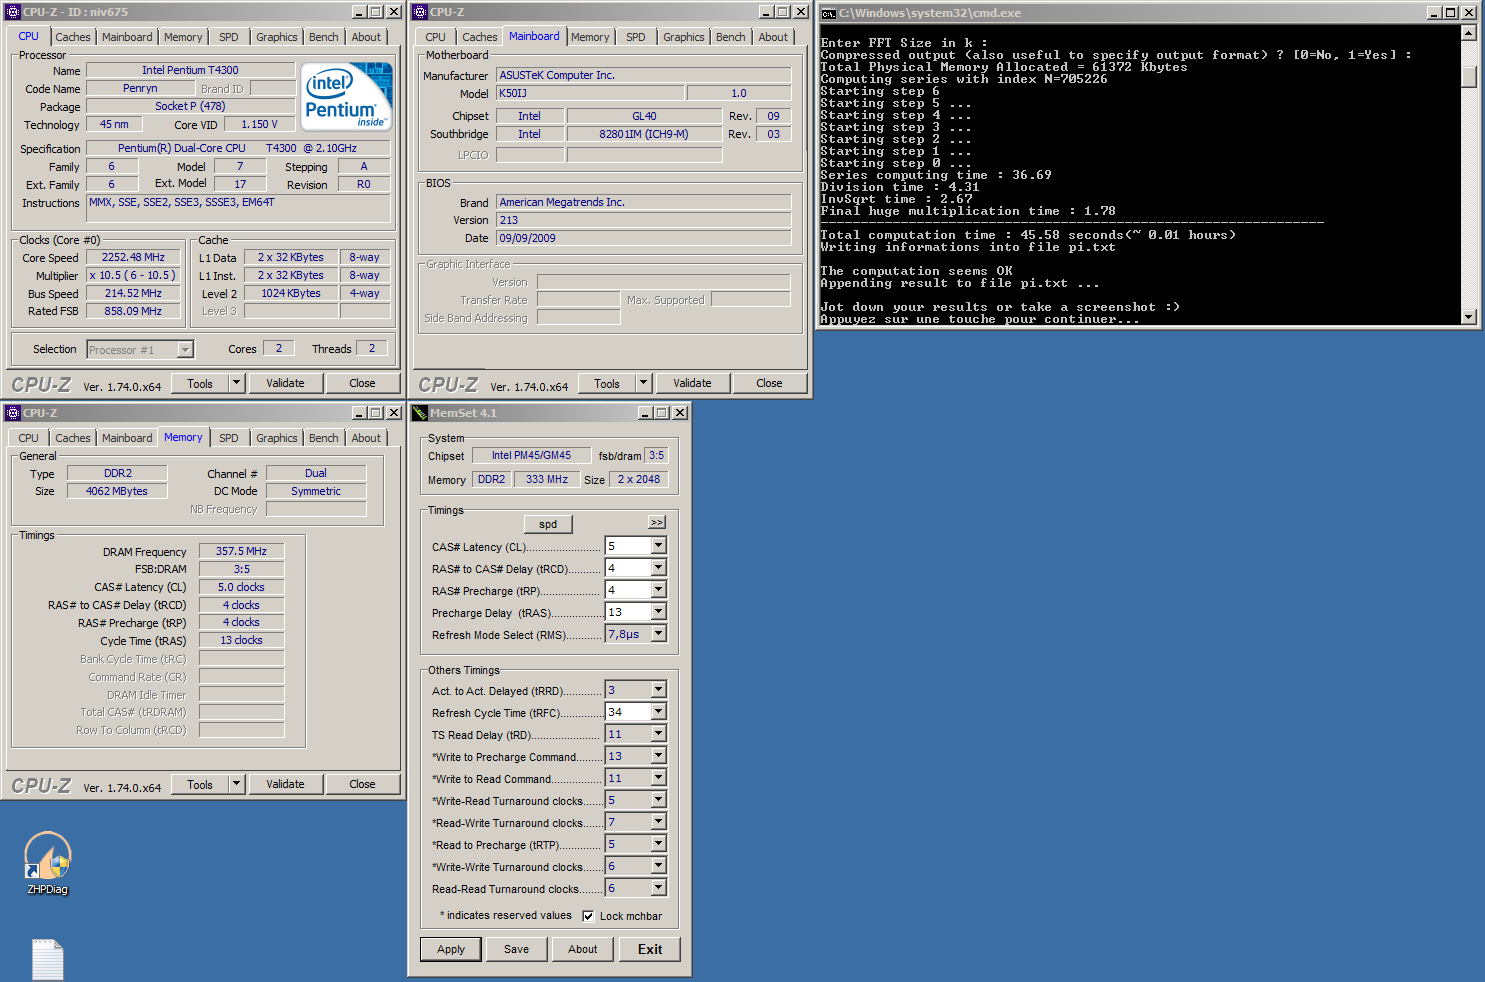Open the CAS# Latency (CL) dropdown

(658, 546)
